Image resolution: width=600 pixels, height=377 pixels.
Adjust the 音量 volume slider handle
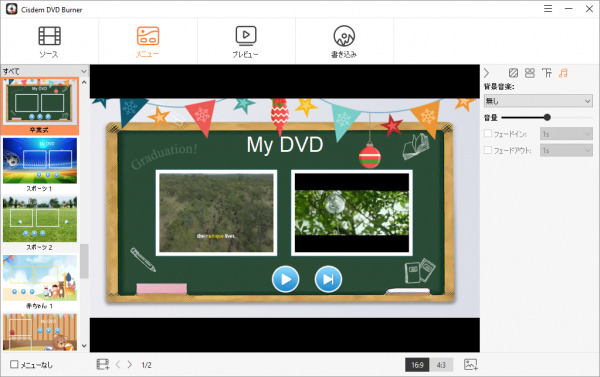point(547,117)
